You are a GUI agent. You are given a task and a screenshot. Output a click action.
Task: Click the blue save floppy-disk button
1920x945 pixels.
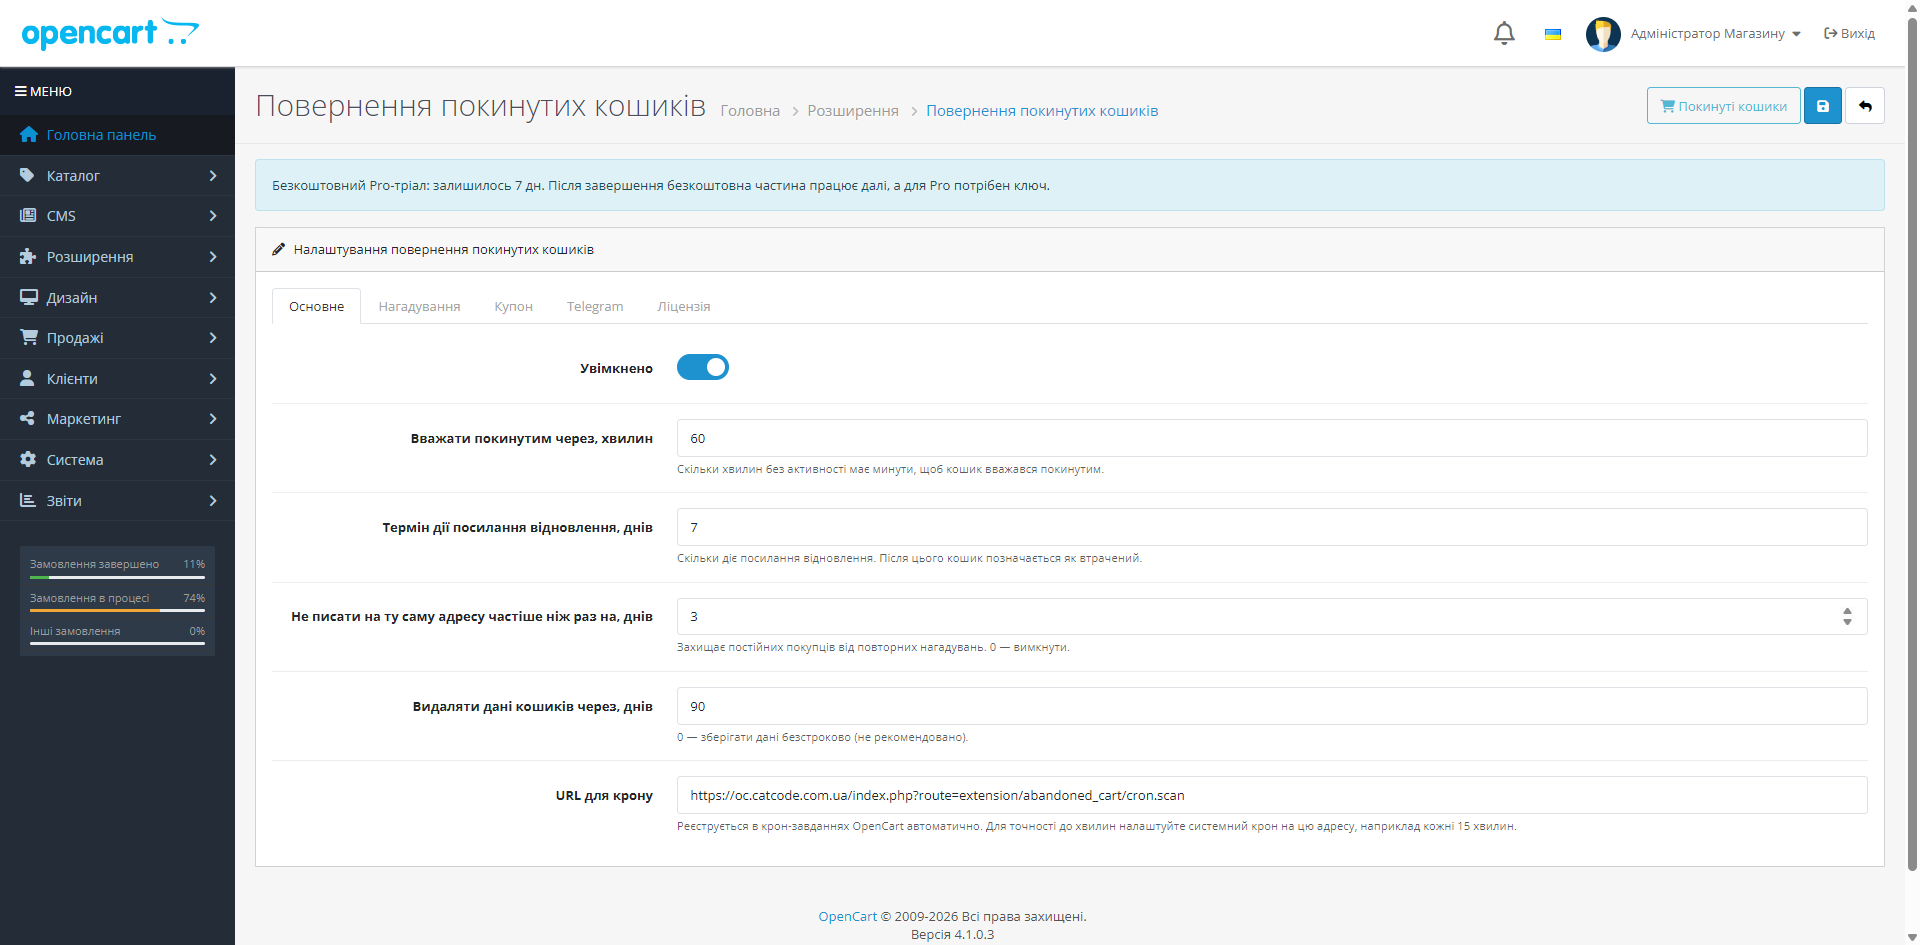[1822, 106]
